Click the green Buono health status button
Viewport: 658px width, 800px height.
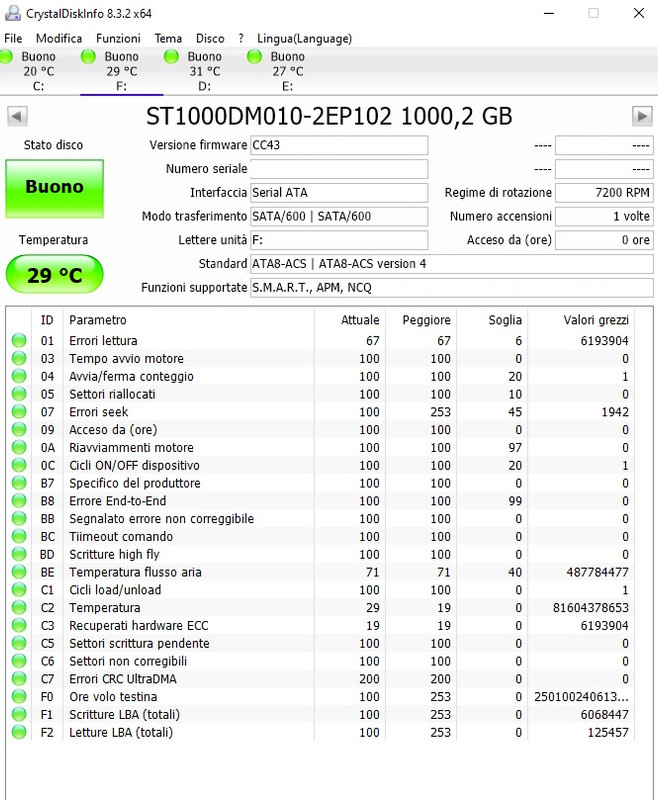pos(55,189)
